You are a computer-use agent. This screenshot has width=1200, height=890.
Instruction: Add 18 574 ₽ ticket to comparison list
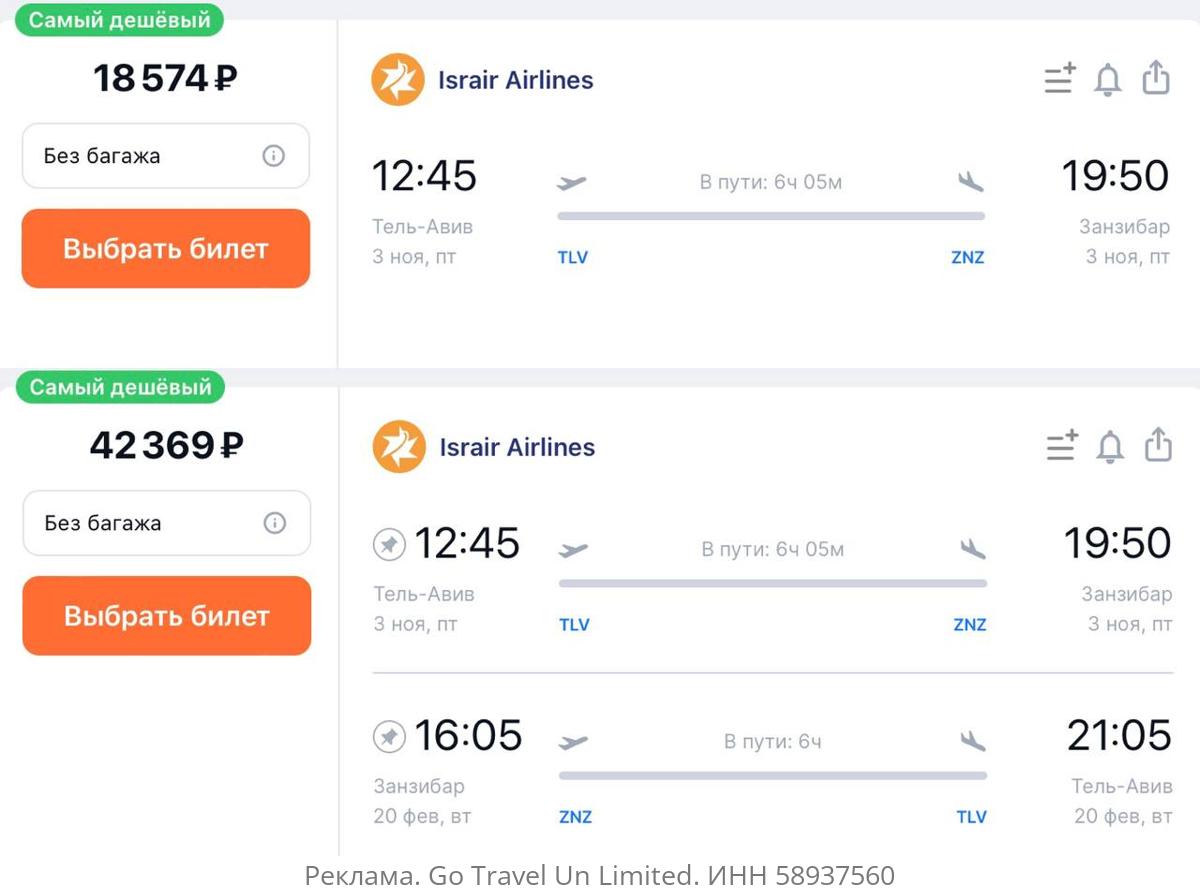coord(1060,79)
